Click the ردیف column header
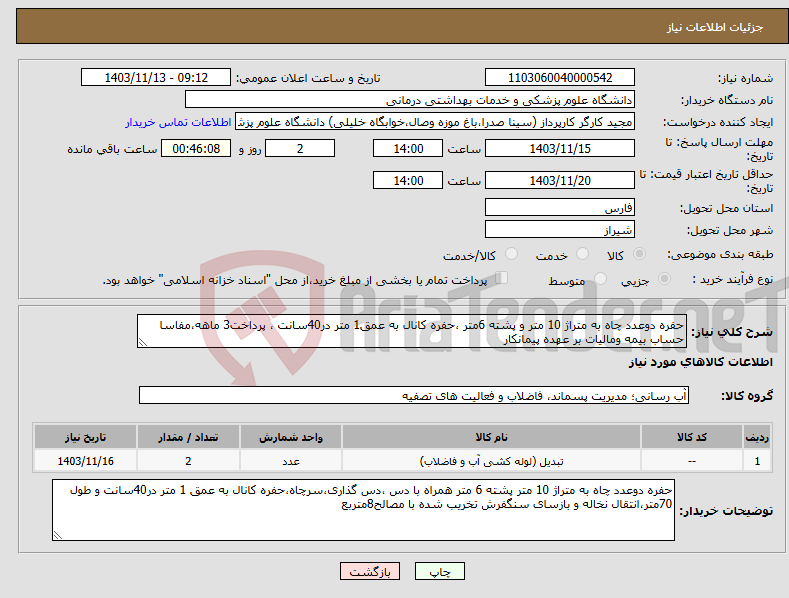Image resolution: width=789 pixels, height=598 pixels. tap(757, 437)
